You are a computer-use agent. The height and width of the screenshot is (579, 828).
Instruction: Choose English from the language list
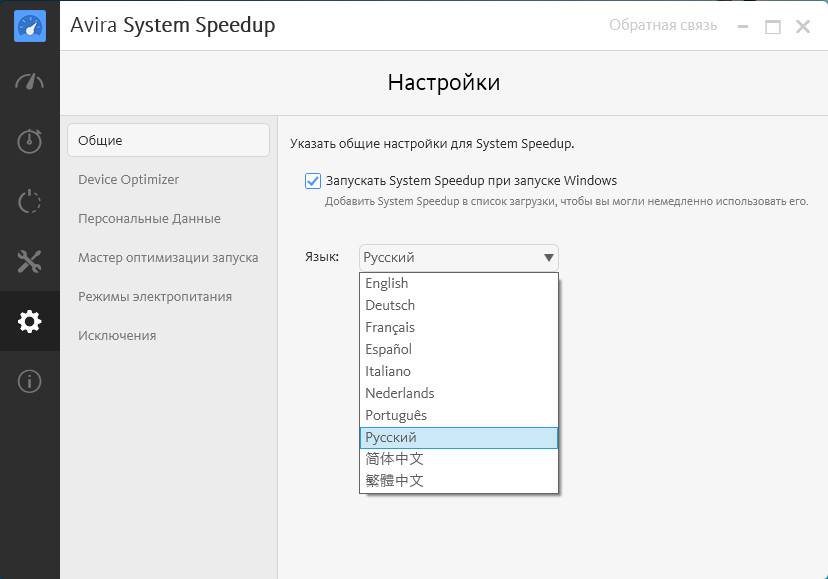(x=458, y=283)
